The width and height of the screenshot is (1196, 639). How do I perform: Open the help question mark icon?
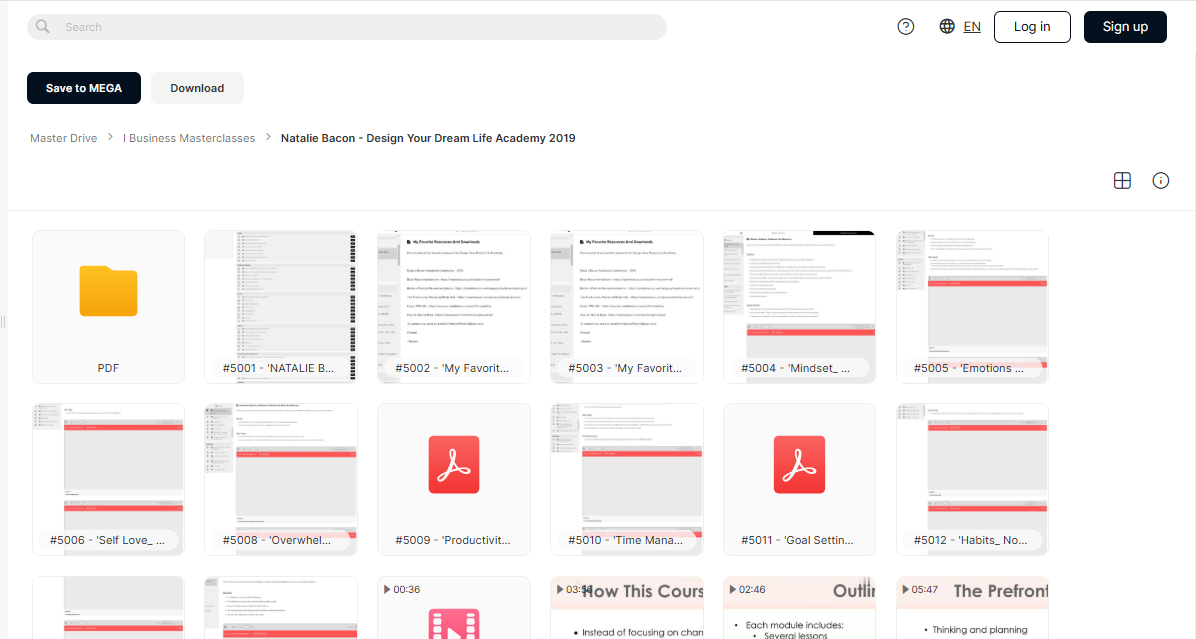[905, 27]
